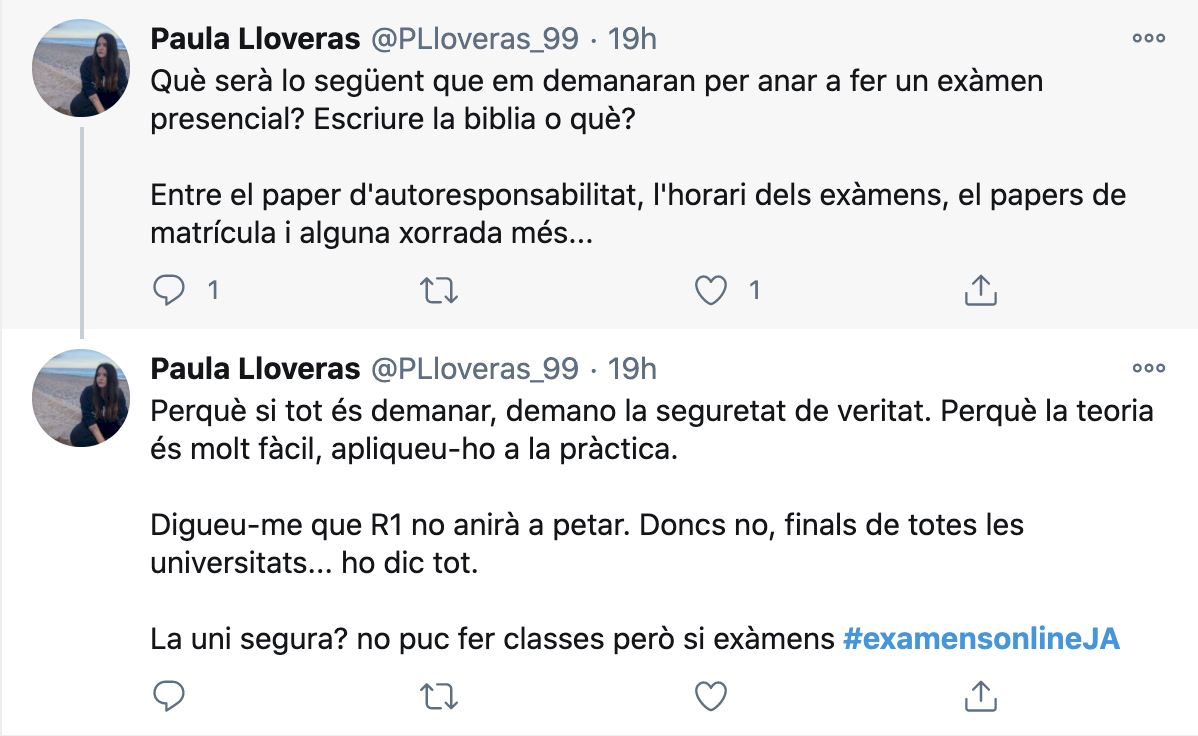Retweet the first tweet about exàmen presencial
This screenshot has height=736, width=1198.
pos(439,291)
